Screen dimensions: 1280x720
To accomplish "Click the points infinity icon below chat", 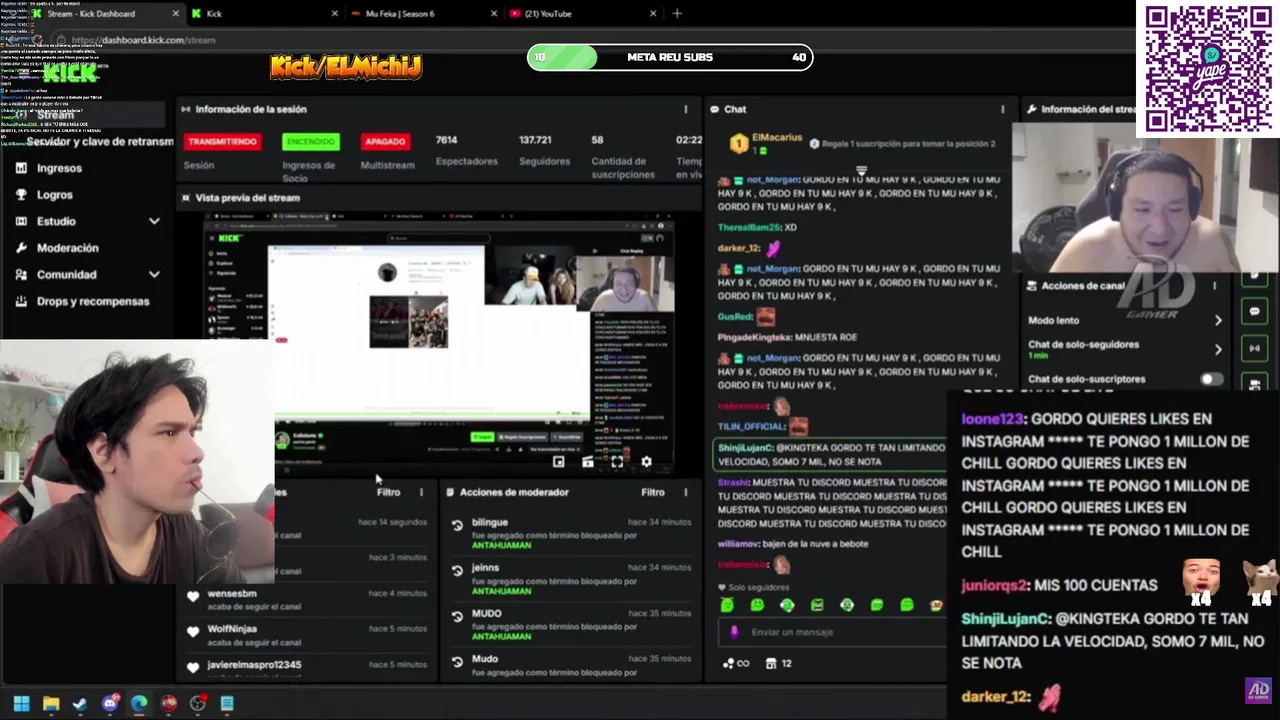I will pos(735,663).
